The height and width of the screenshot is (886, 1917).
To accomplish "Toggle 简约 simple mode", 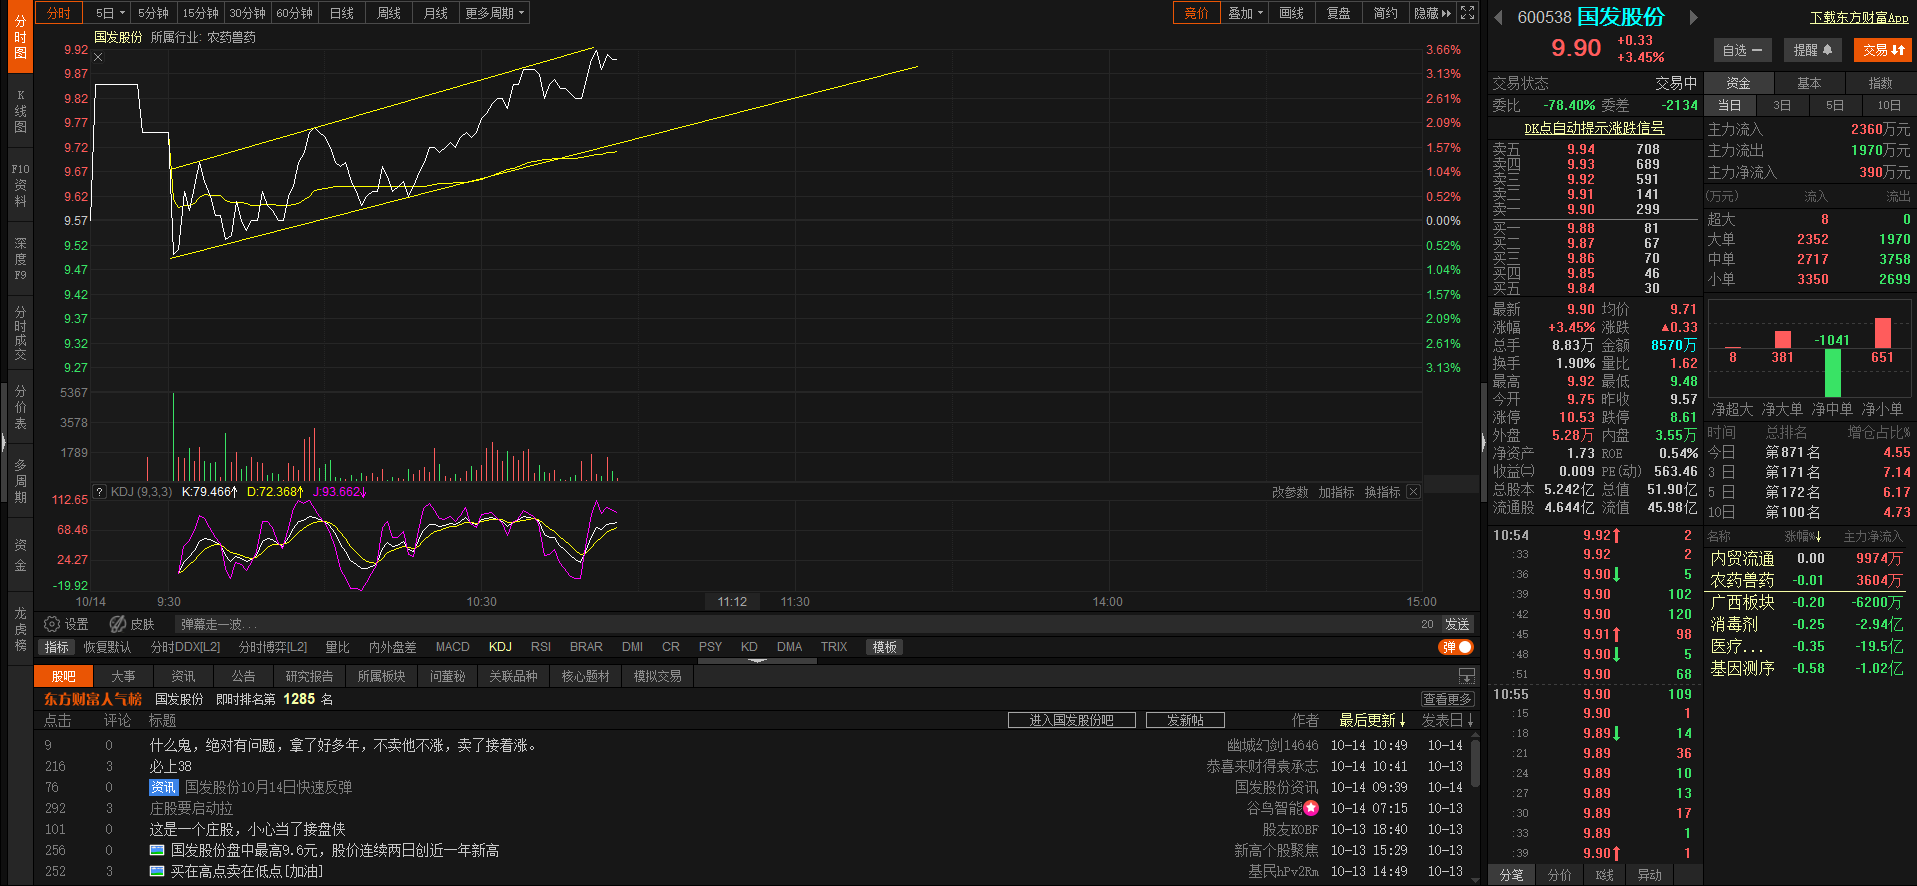I will 1385,13.
